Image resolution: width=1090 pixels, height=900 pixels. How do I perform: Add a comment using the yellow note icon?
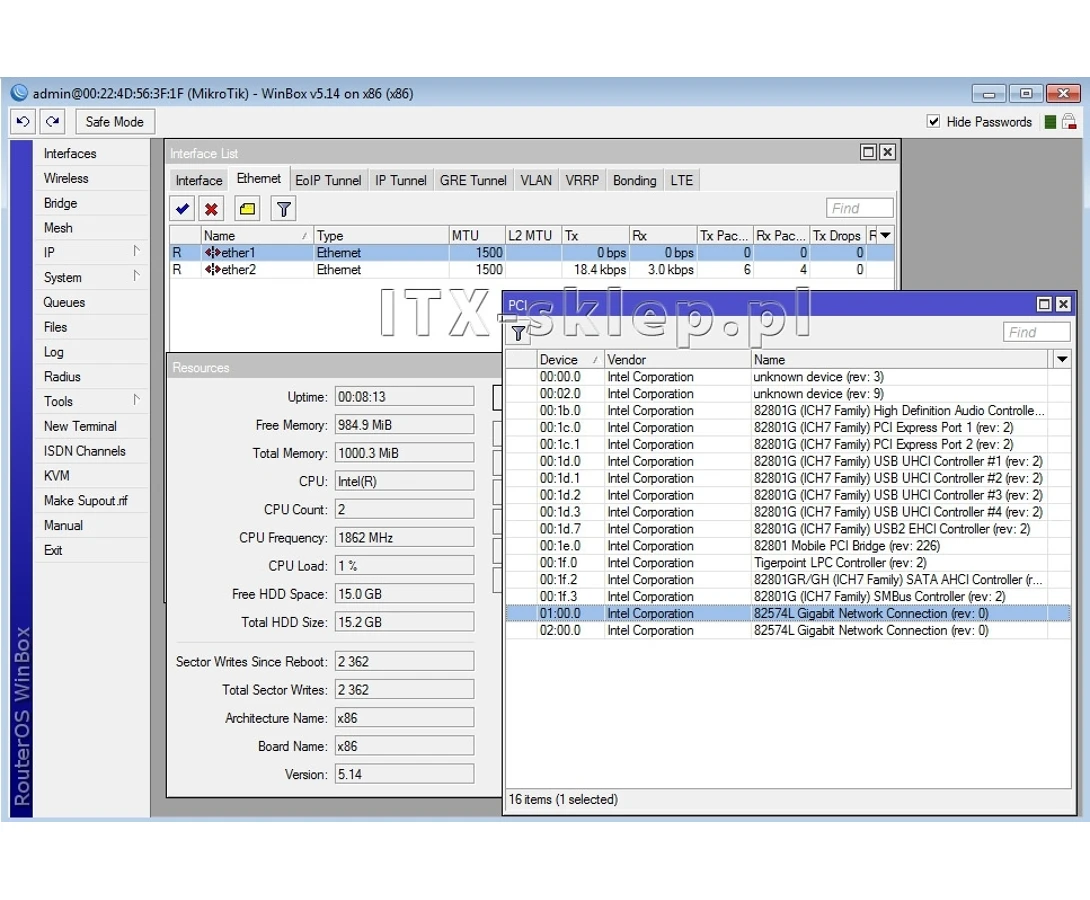tap(247, 208)
